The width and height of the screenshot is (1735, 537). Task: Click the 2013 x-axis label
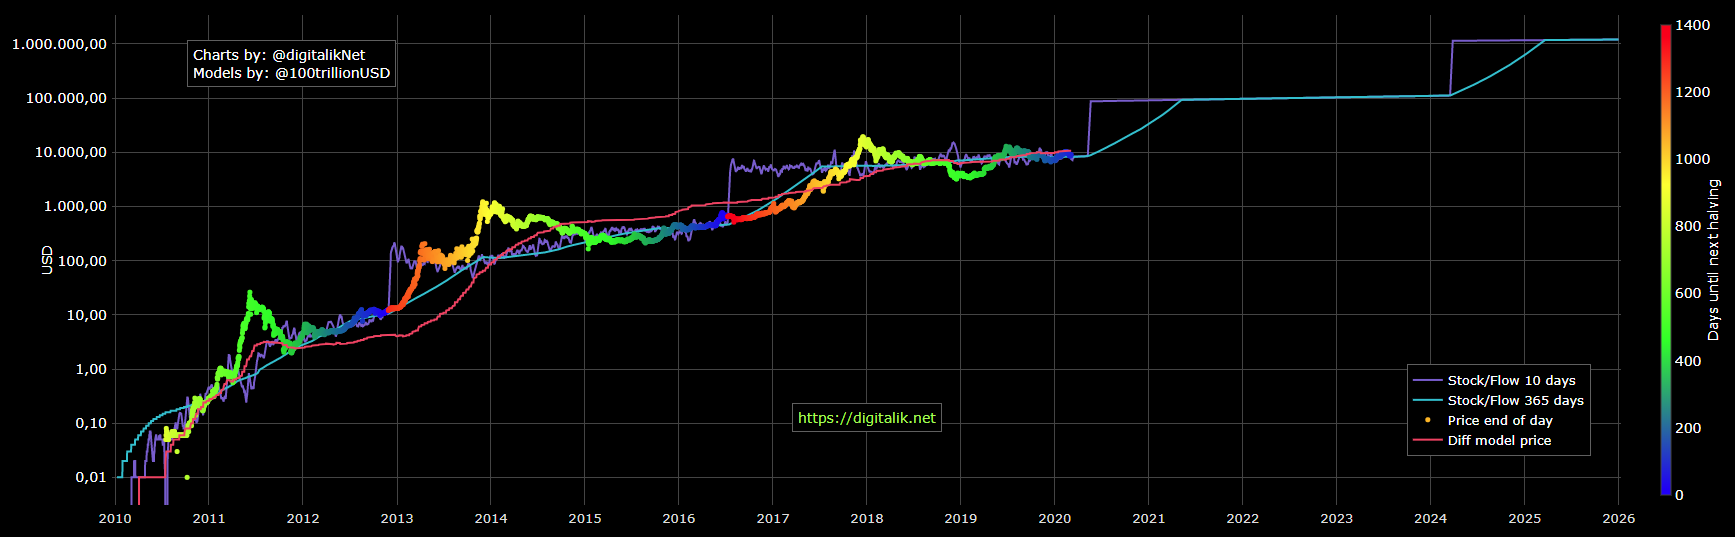(397, 518)
